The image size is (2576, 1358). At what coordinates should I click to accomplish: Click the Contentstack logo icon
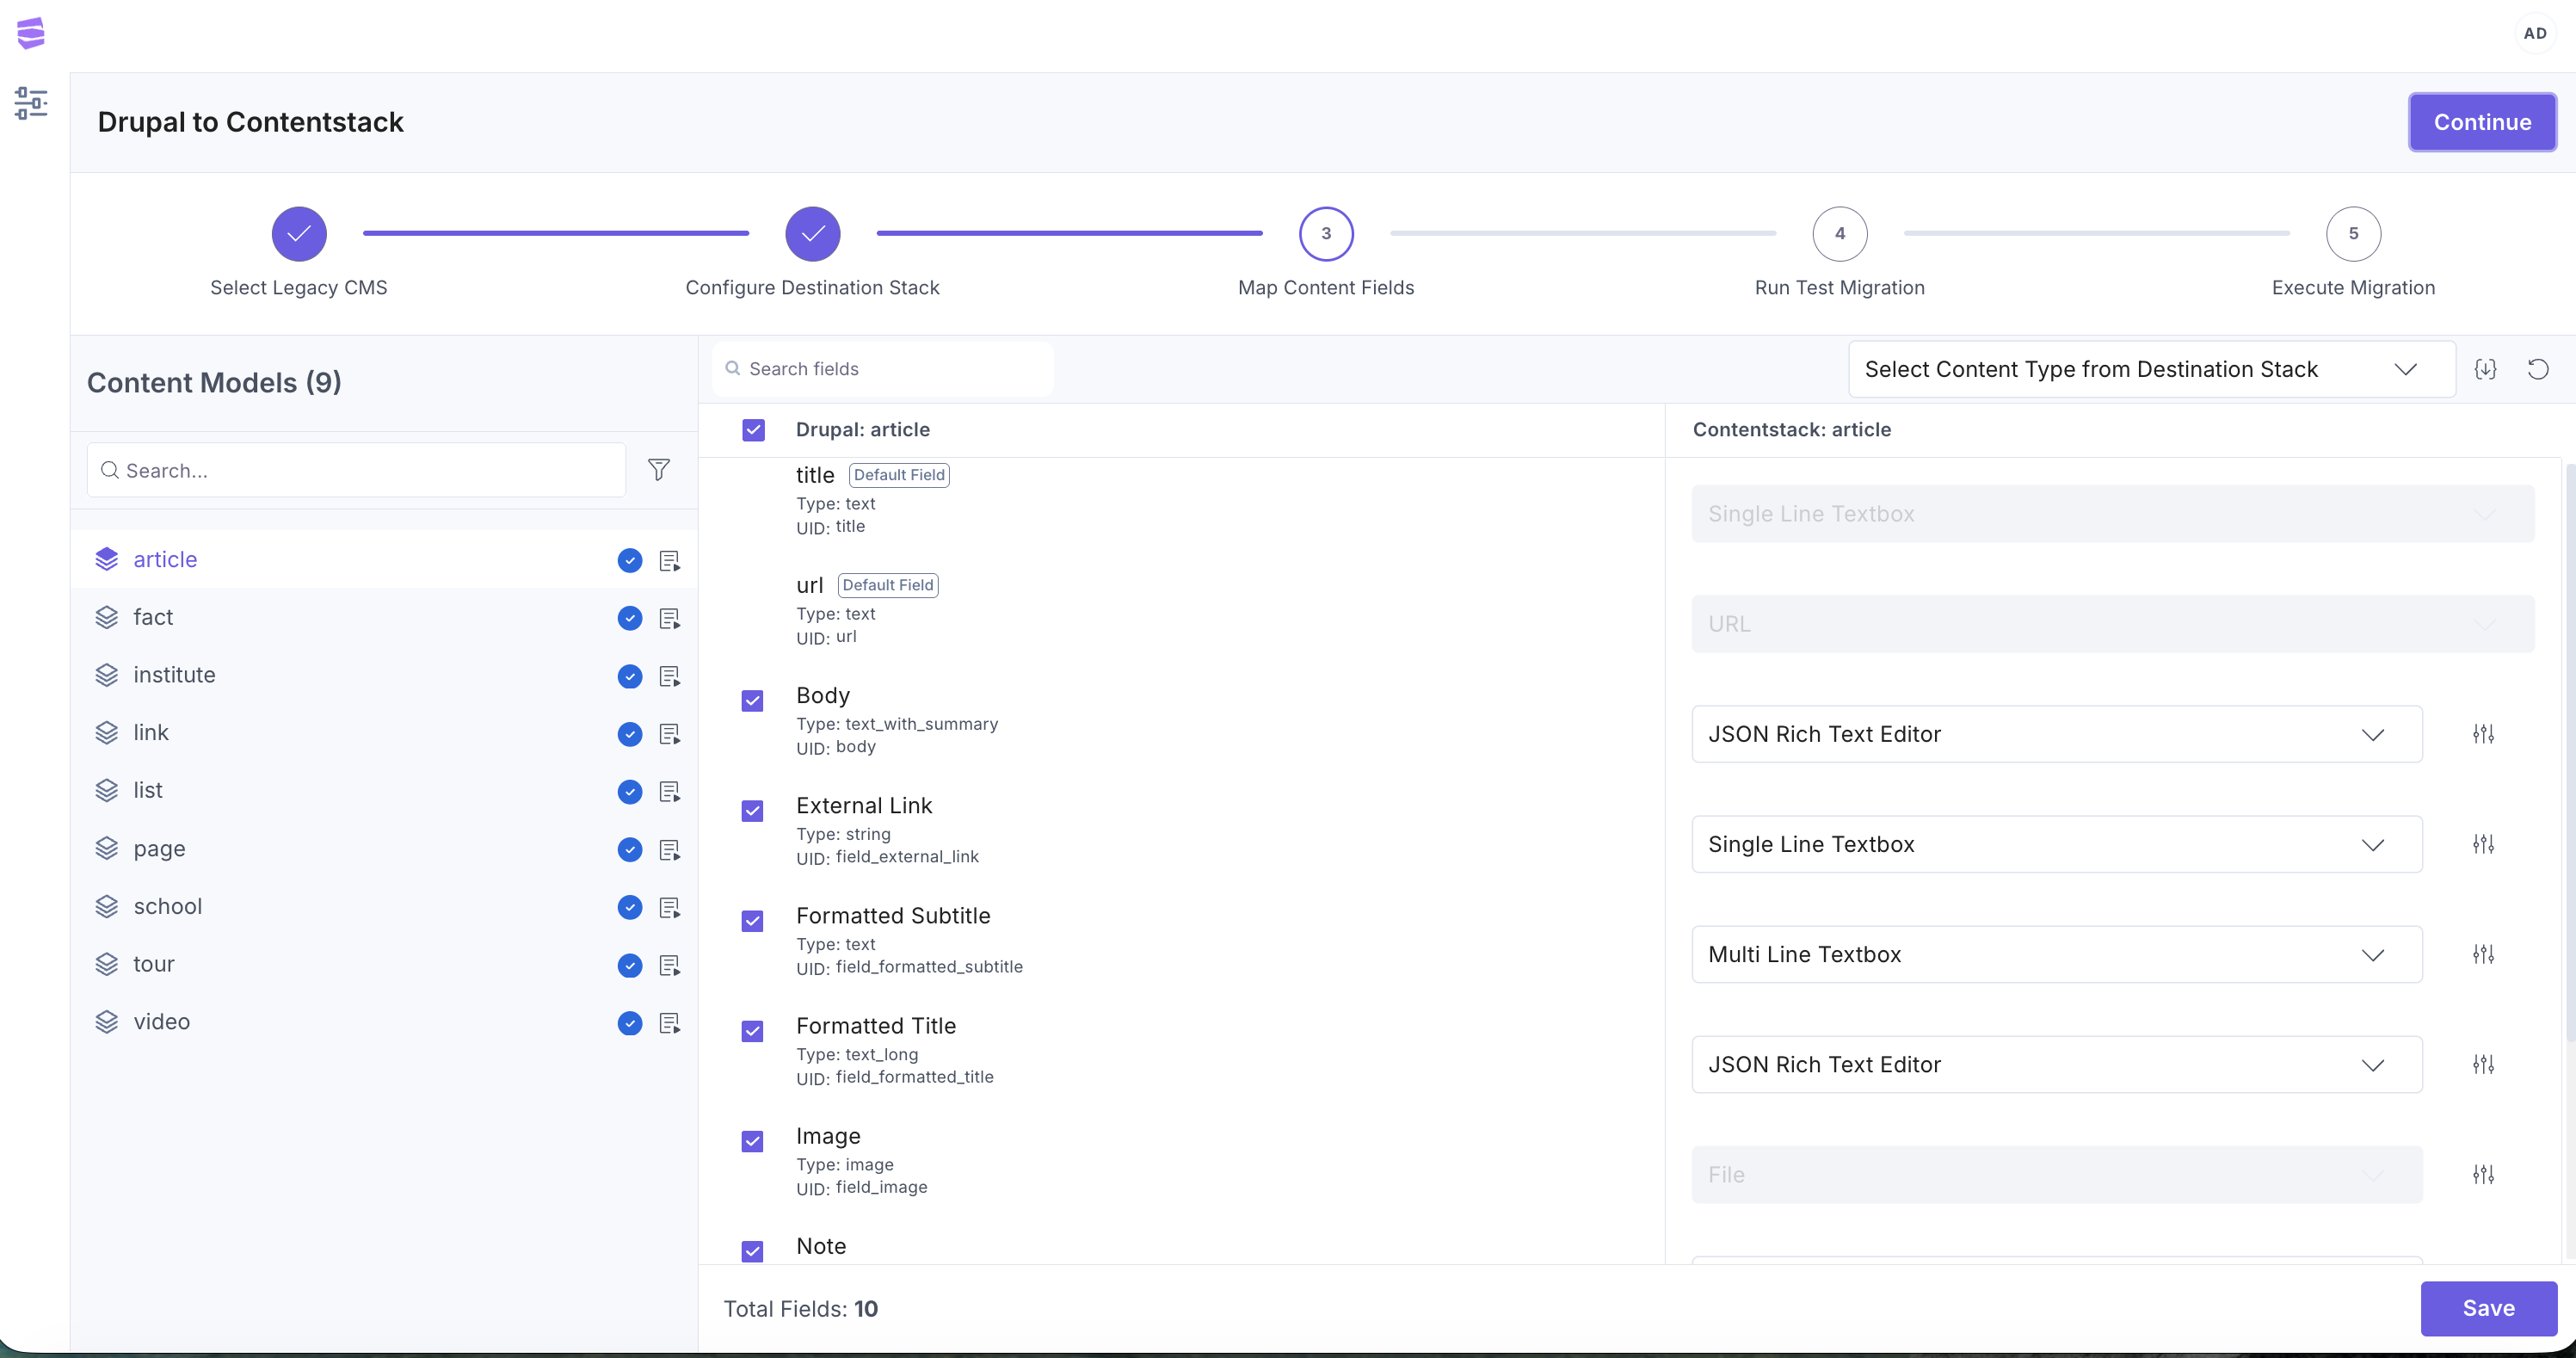(31, 33)
